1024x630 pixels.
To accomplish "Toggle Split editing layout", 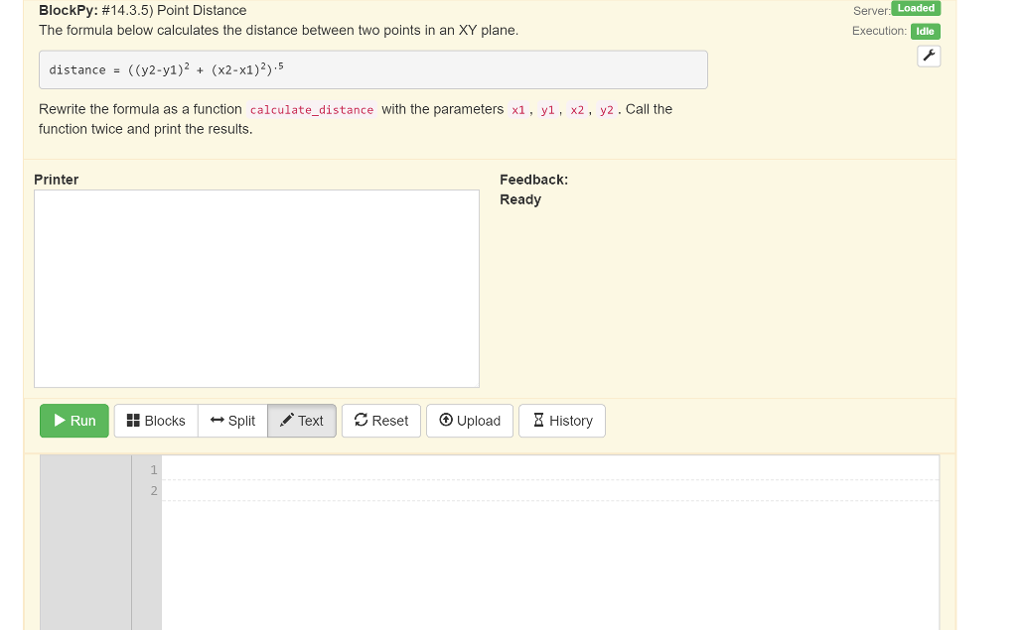I will click(231, 420).
